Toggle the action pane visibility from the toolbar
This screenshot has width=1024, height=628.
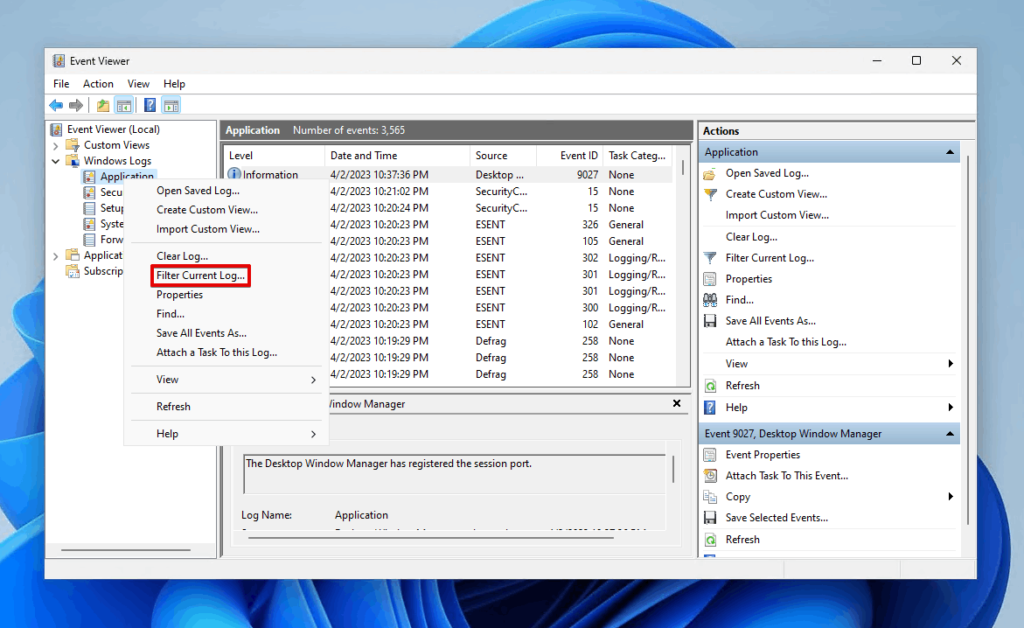tap(171, 104)
